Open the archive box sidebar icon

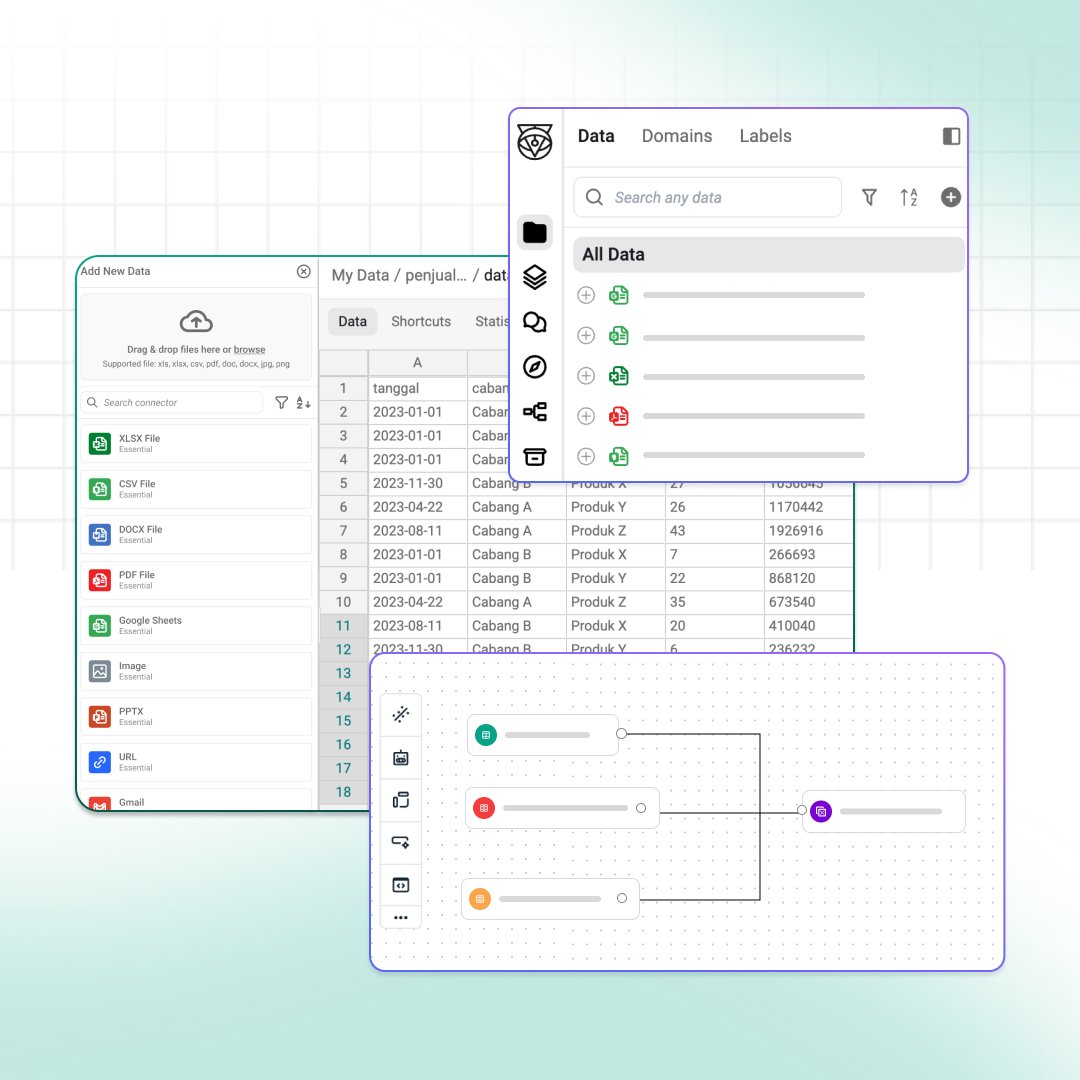click(534, 456)
